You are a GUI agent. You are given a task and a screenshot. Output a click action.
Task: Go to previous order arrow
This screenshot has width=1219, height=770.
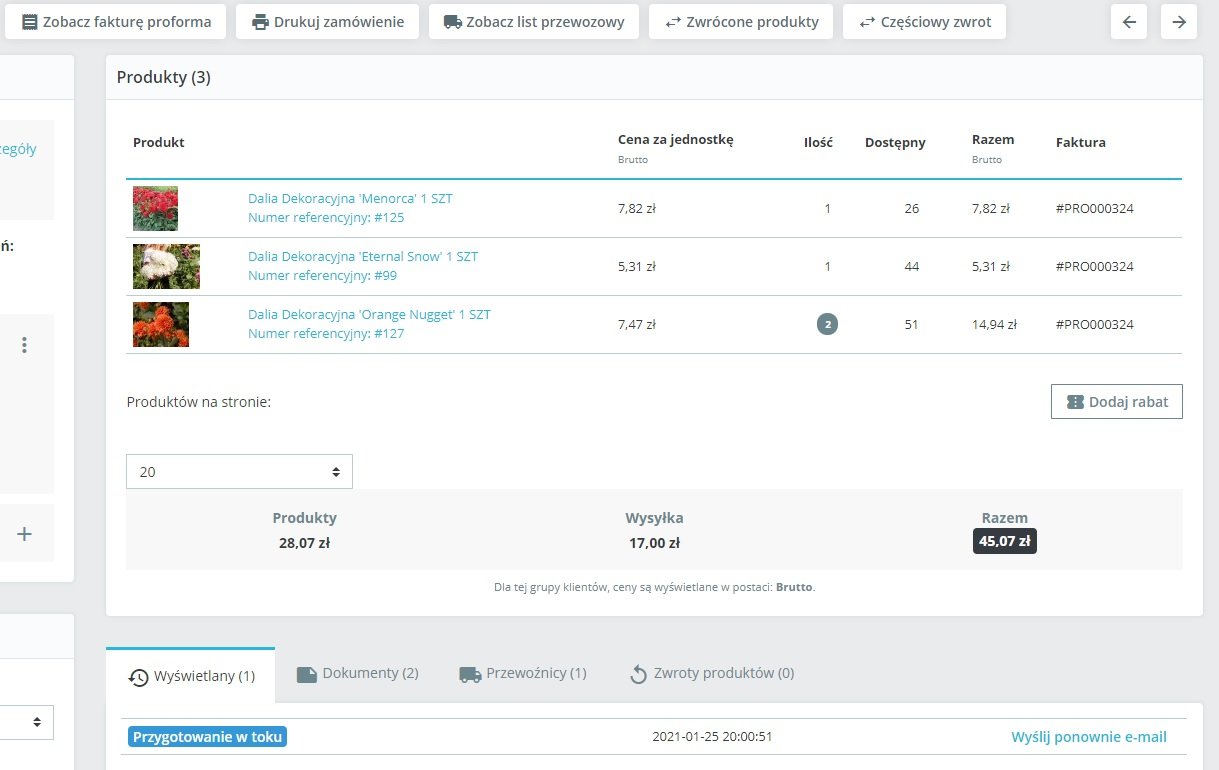(x=1129, y=21)
